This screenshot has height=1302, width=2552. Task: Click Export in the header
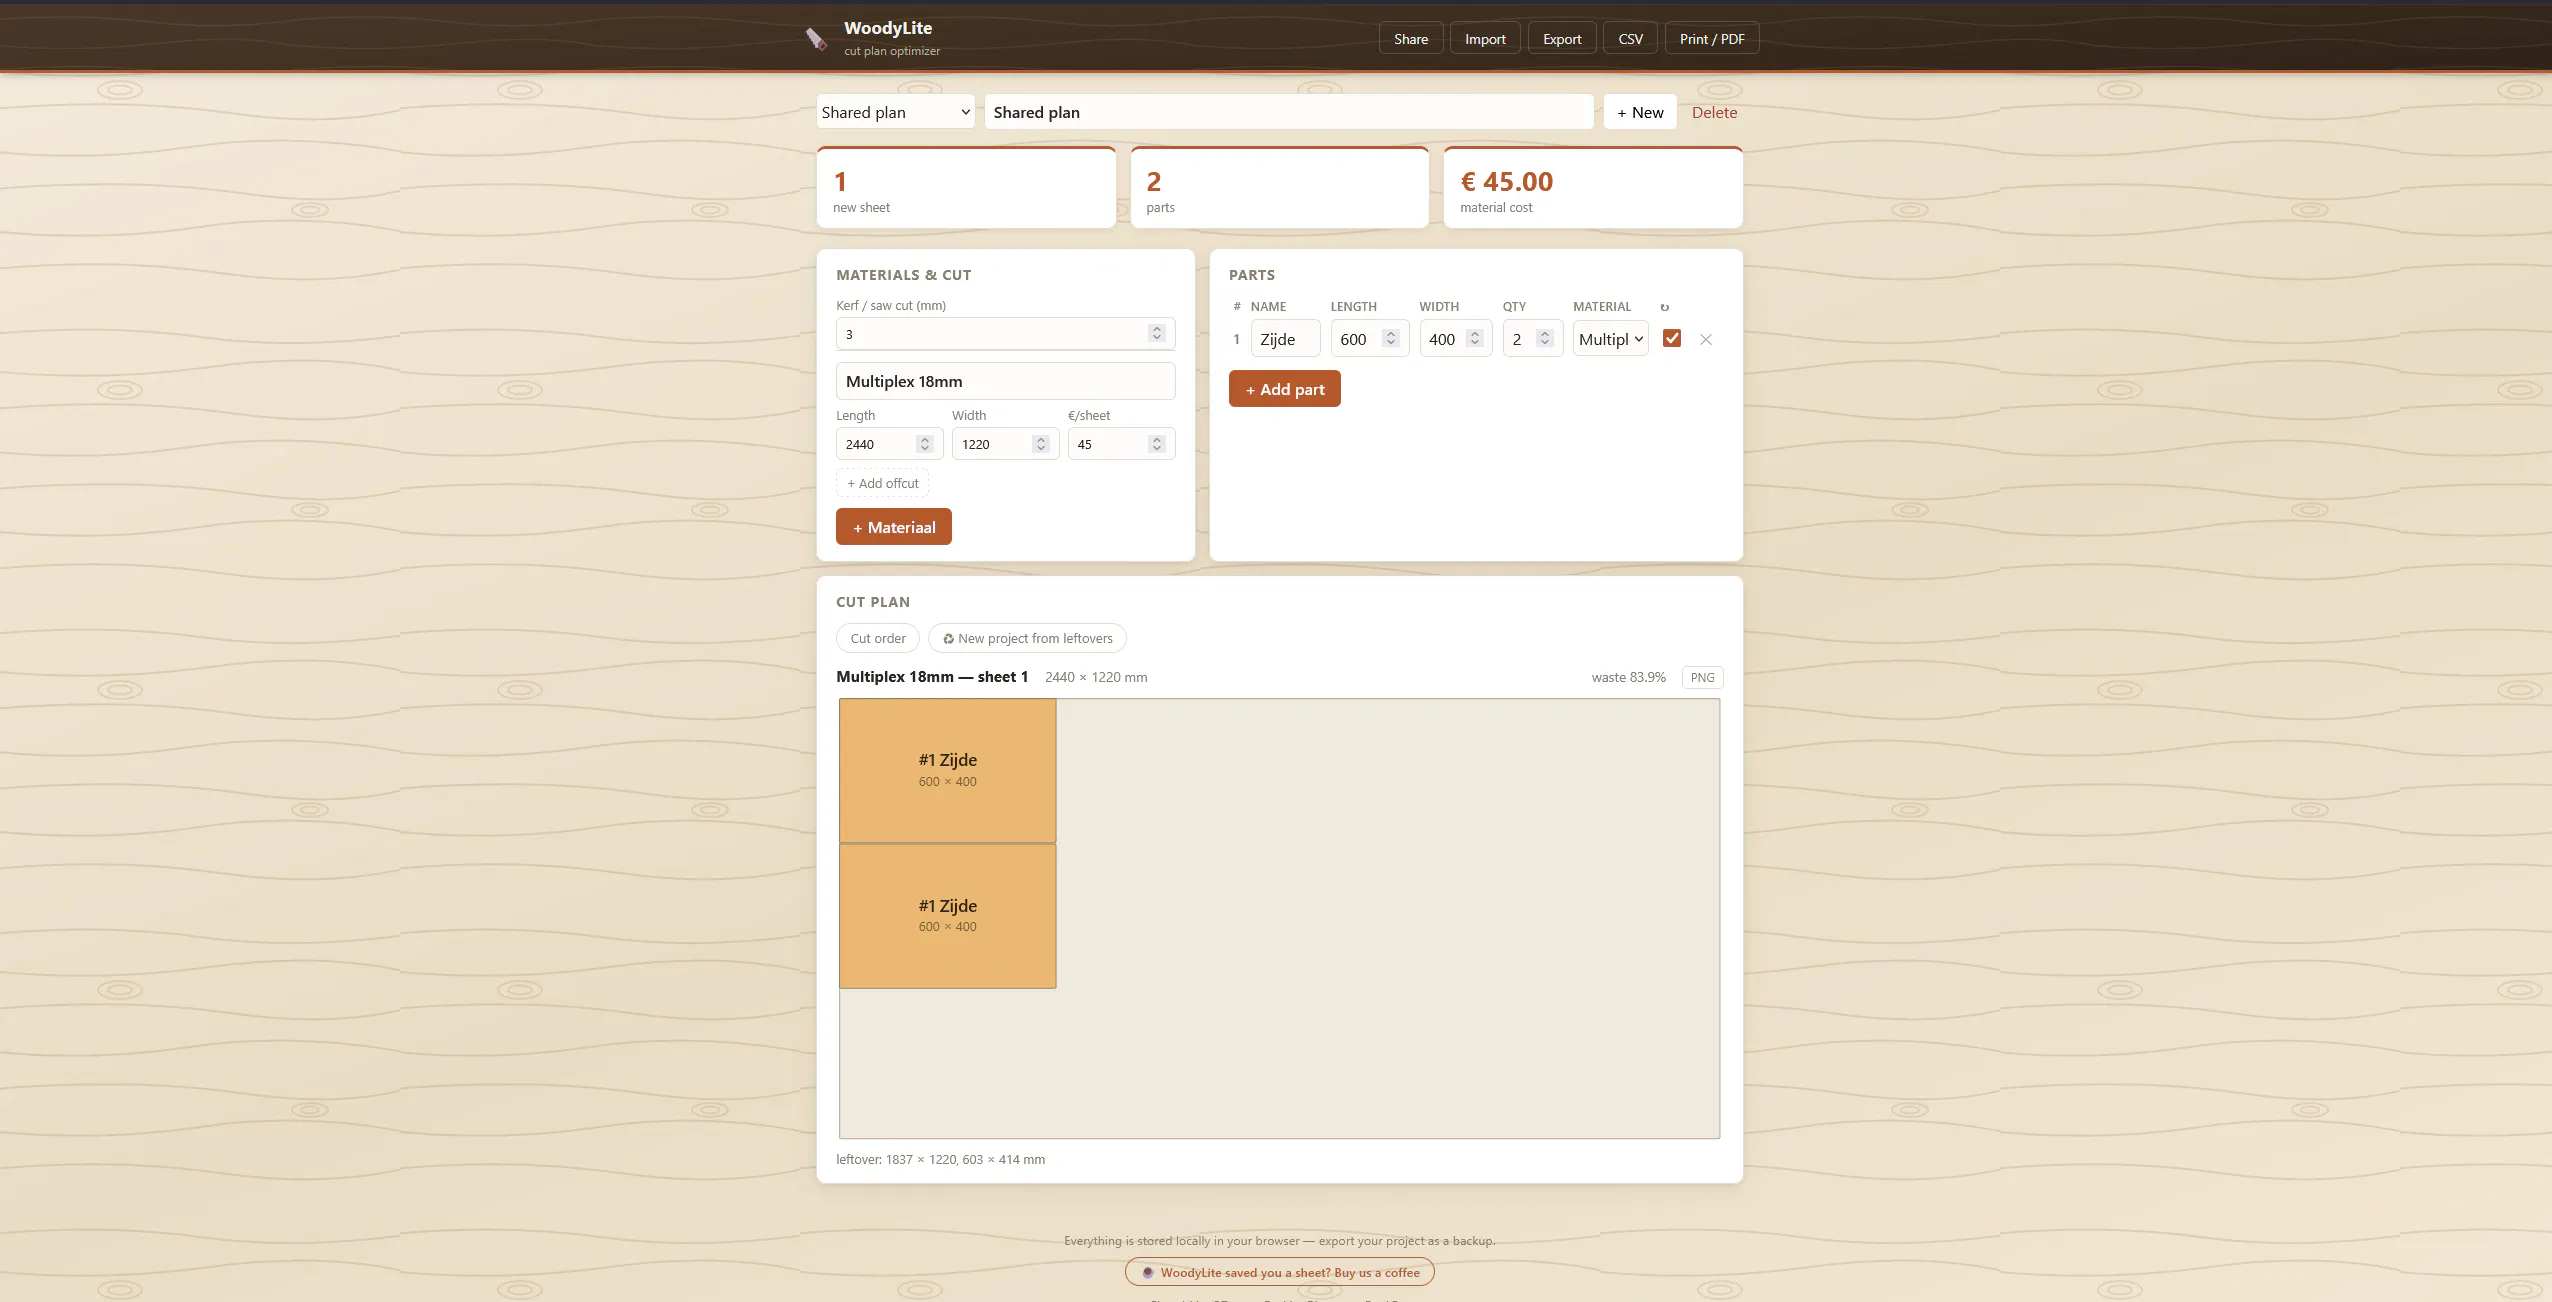coord(1562,39)
